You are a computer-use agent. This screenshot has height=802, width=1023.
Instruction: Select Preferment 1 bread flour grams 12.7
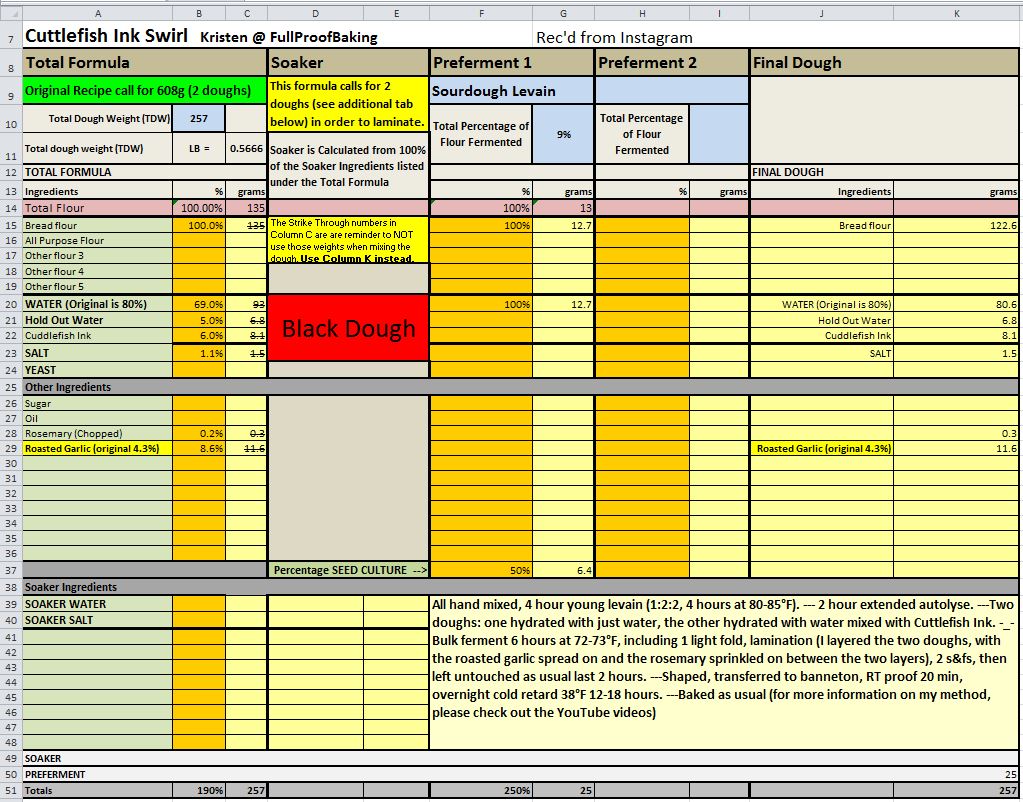[564, 226]
